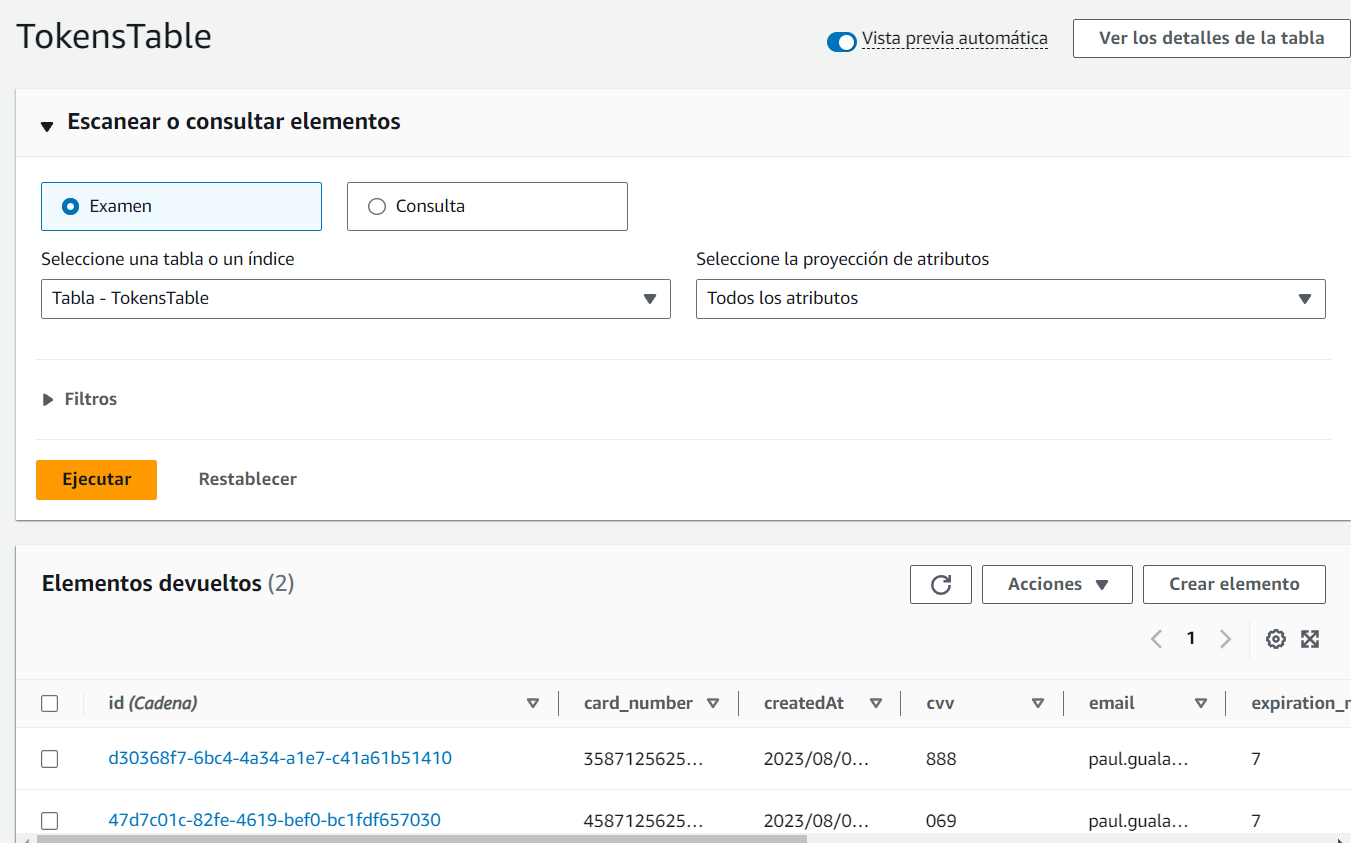Open the Acciones dropdown menu

(x=1057, y=584)
